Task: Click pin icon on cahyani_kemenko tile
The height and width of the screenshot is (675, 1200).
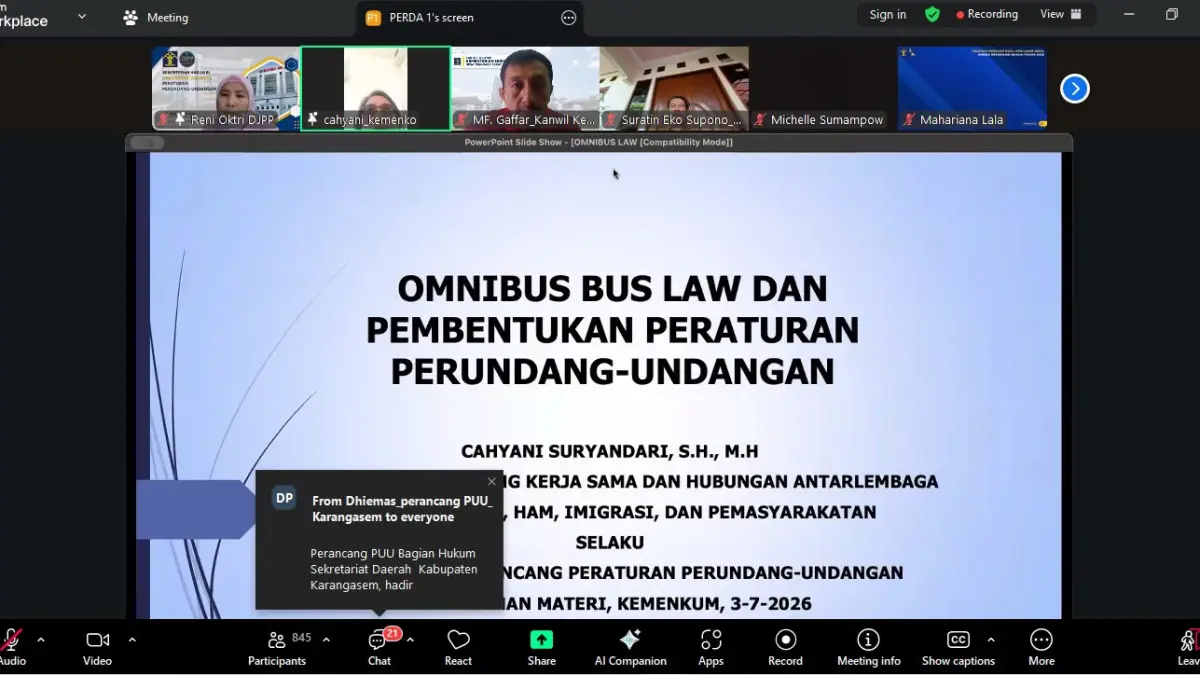Action: (313, 119)
